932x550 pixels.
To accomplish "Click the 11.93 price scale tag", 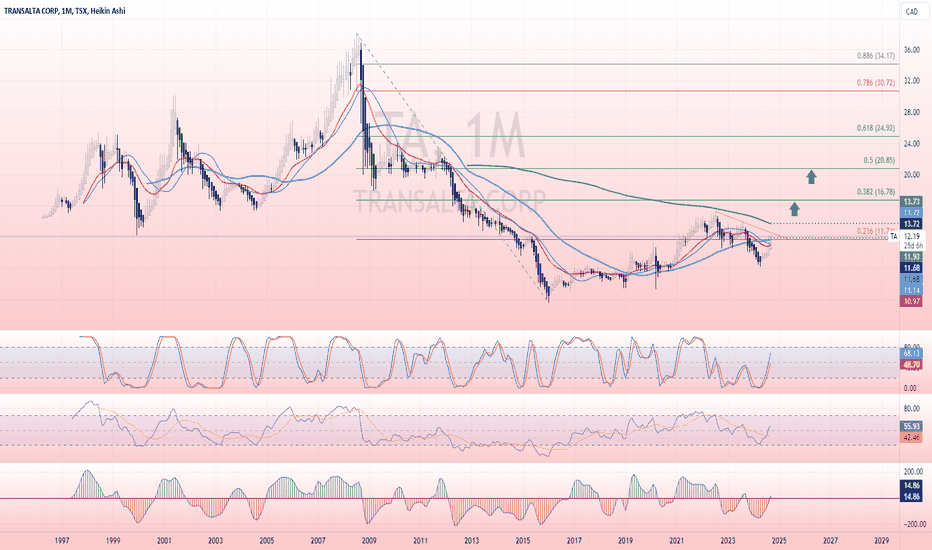I will click(912, 257).
